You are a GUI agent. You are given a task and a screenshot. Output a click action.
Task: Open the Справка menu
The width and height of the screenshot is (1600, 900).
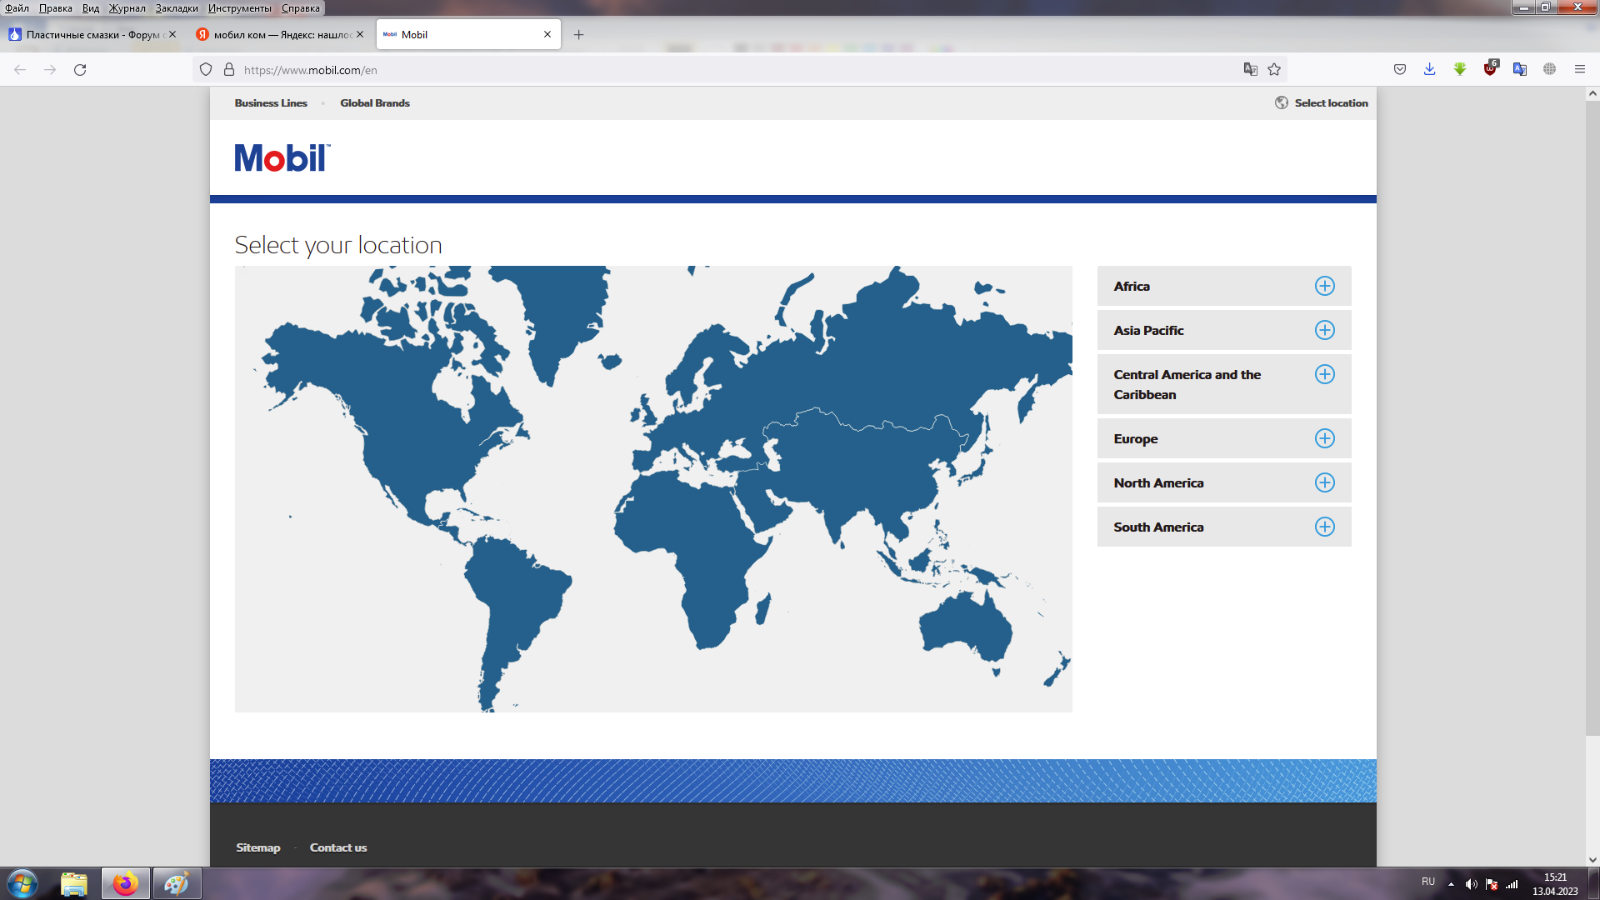pyautogui.click(x=301, y=8)
